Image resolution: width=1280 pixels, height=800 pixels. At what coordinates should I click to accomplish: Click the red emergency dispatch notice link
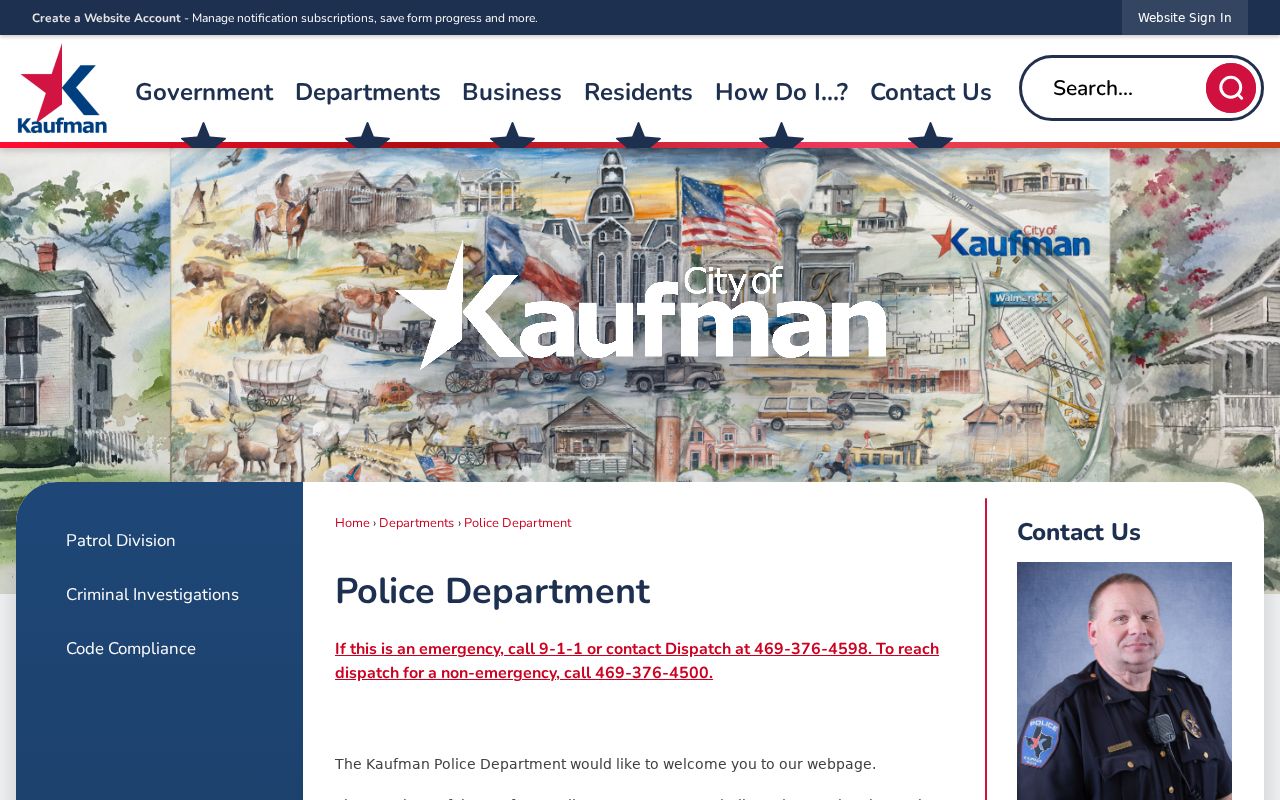(x=637, y=661)
